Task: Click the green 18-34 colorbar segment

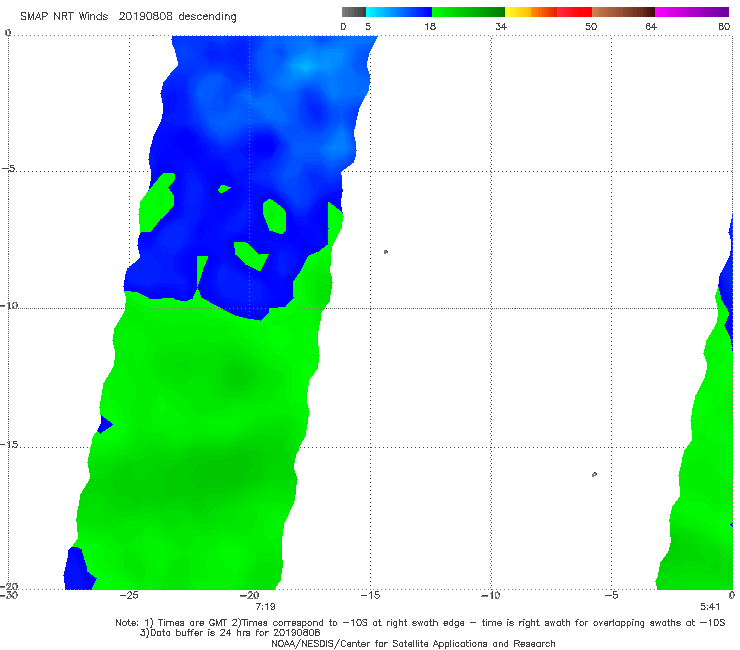Action: [x=468, y=12]
